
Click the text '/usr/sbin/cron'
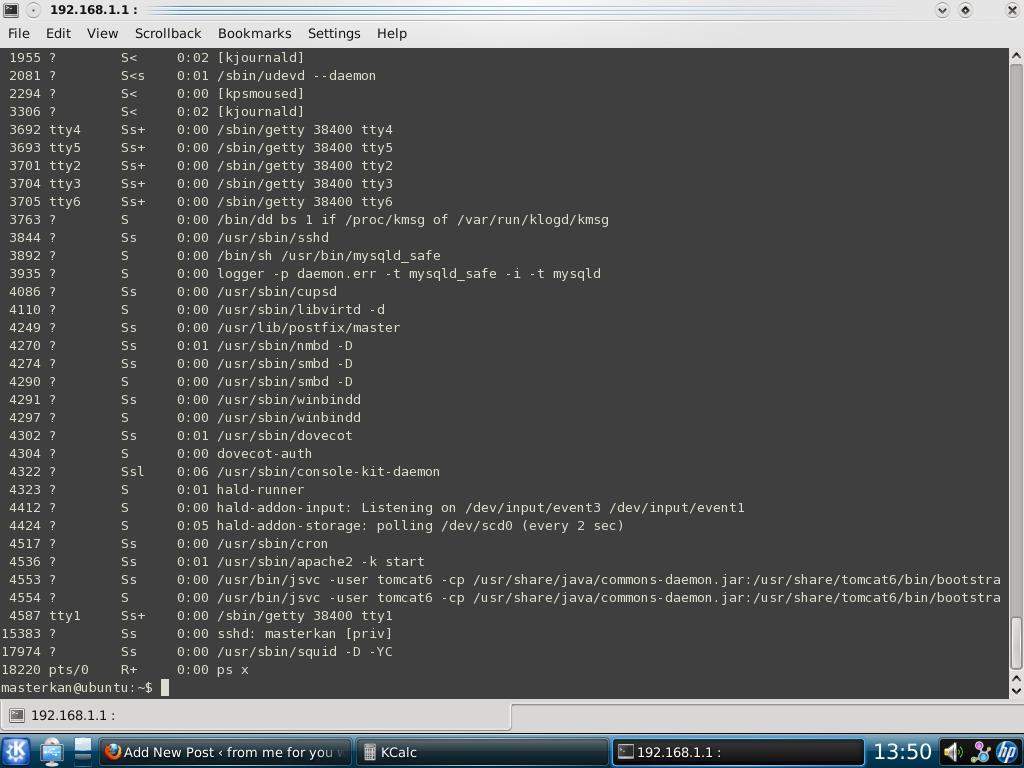[273, 544]
